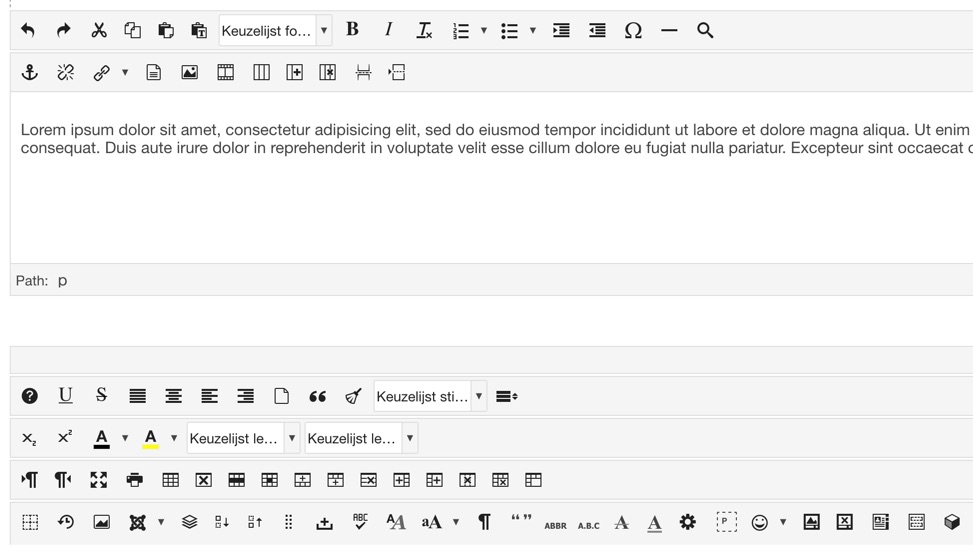
Task: Click the Insert link chain icon
Action: click(102, 73)
